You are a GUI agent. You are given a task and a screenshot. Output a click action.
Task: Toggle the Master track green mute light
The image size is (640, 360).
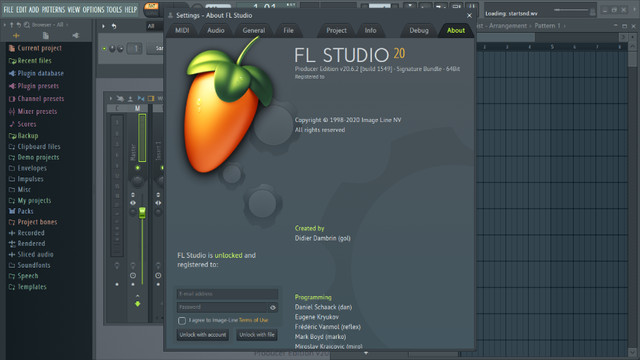138,168
